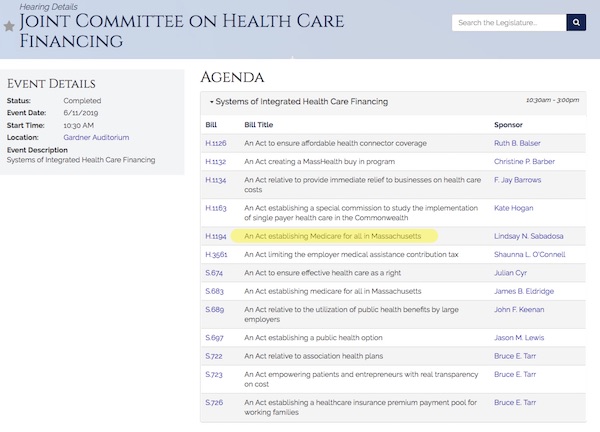Click title 'An Act relative to association health plans'
Screen dimensions: 600x432
coord(313,356)
